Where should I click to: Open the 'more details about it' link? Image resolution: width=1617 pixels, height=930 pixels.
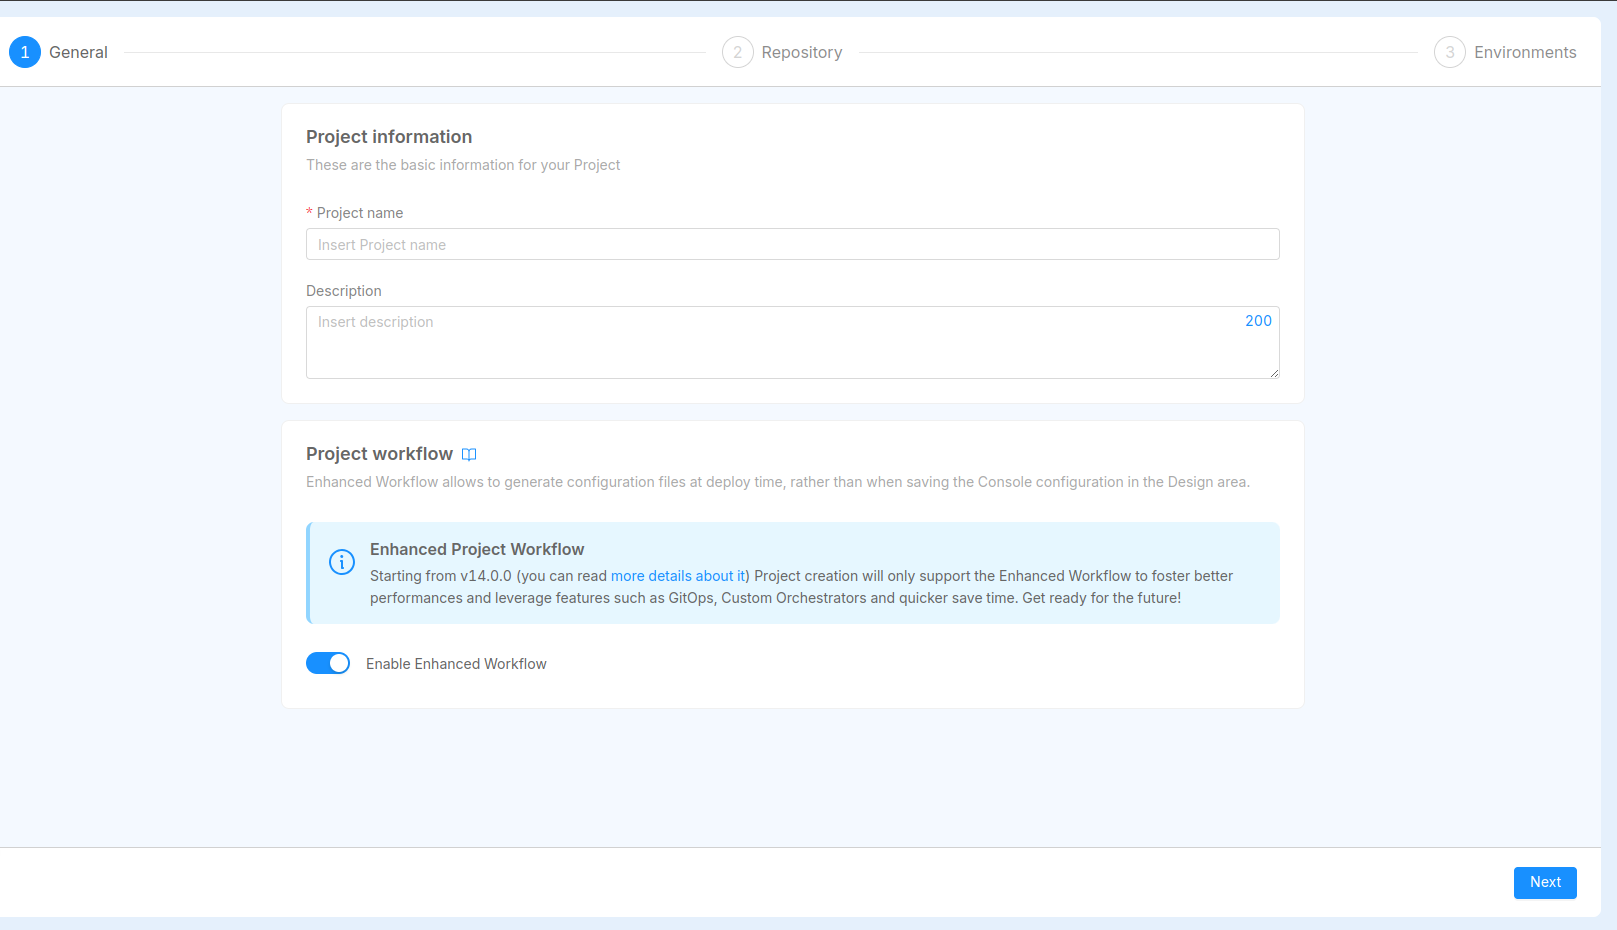tap(678, 576)
